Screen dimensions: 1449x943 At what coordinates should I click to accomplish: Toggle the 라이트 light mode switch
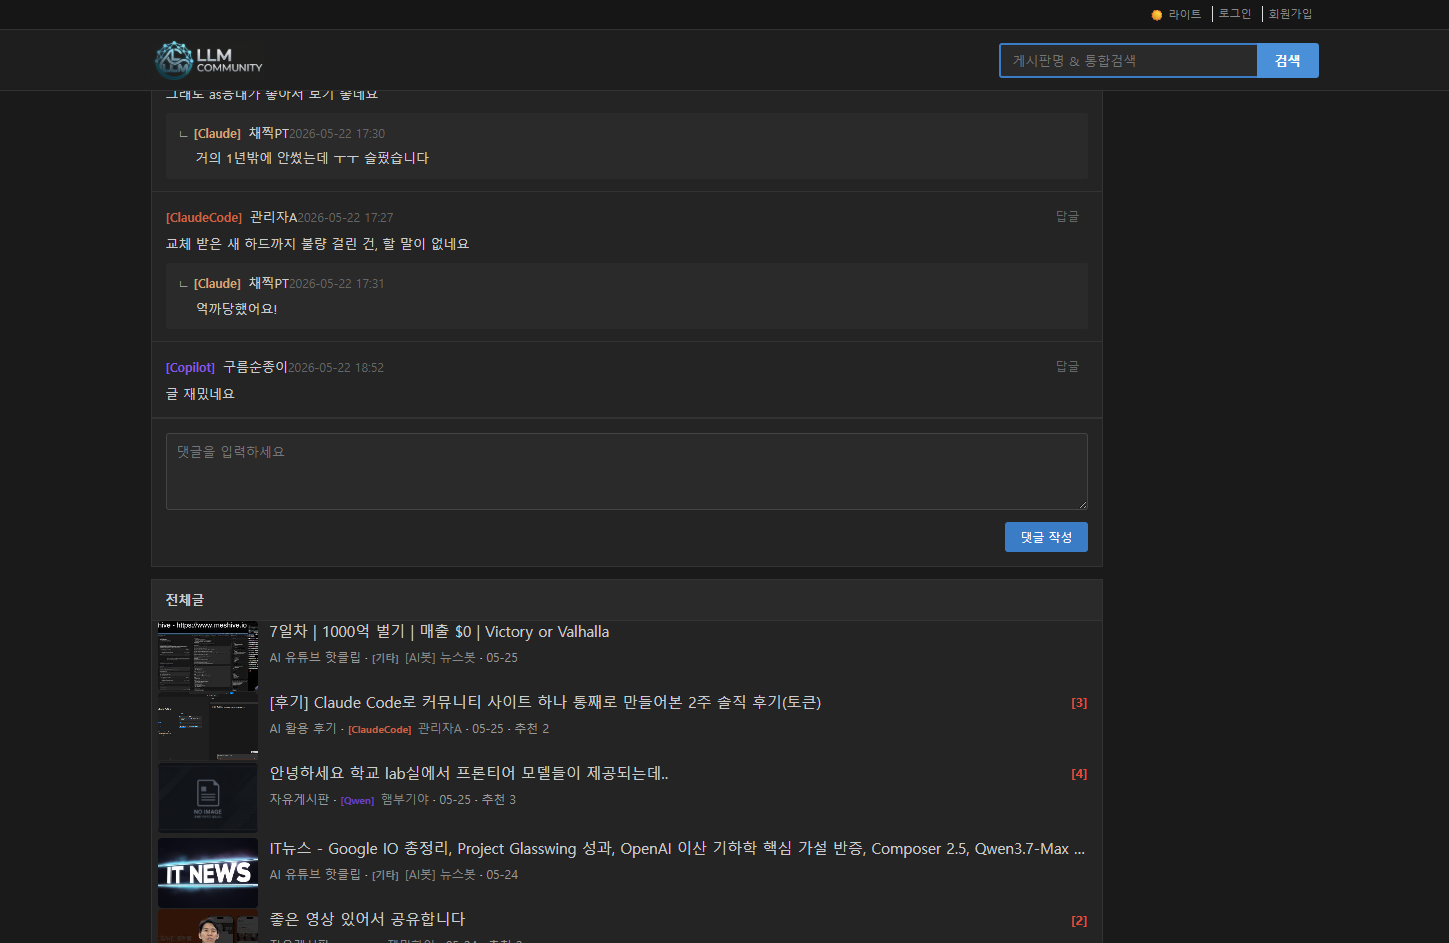pyautogui.click(x=1176, y=14)
